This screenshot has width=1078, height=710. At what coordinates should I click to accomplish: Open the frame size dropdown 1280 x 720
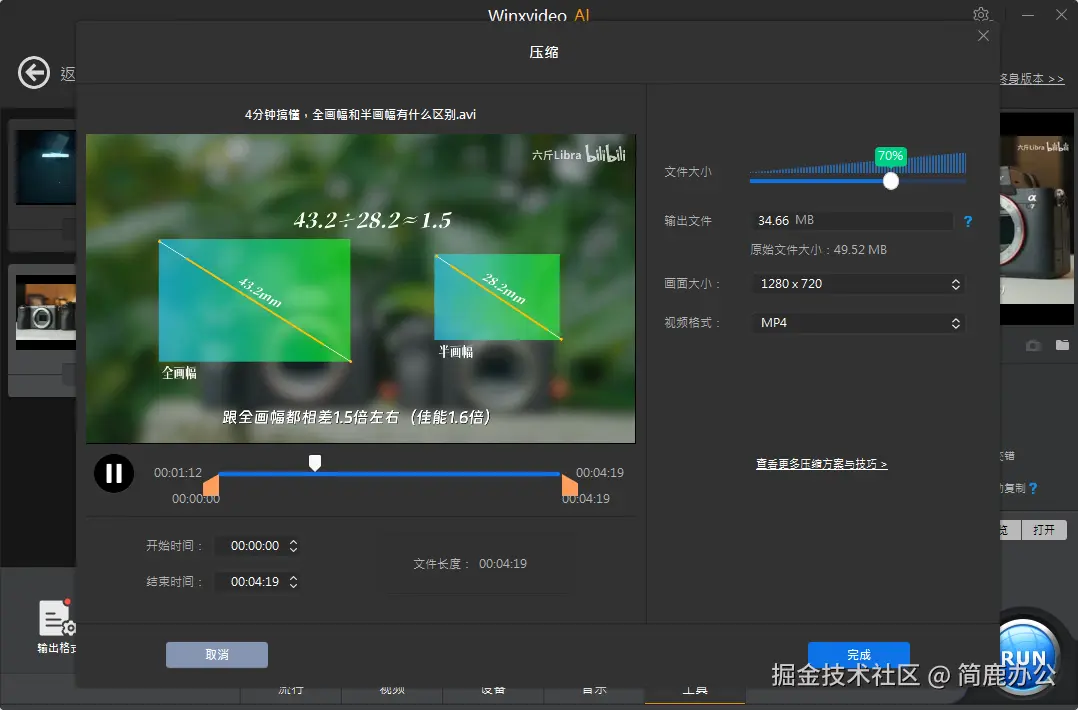tap(859, 284)
